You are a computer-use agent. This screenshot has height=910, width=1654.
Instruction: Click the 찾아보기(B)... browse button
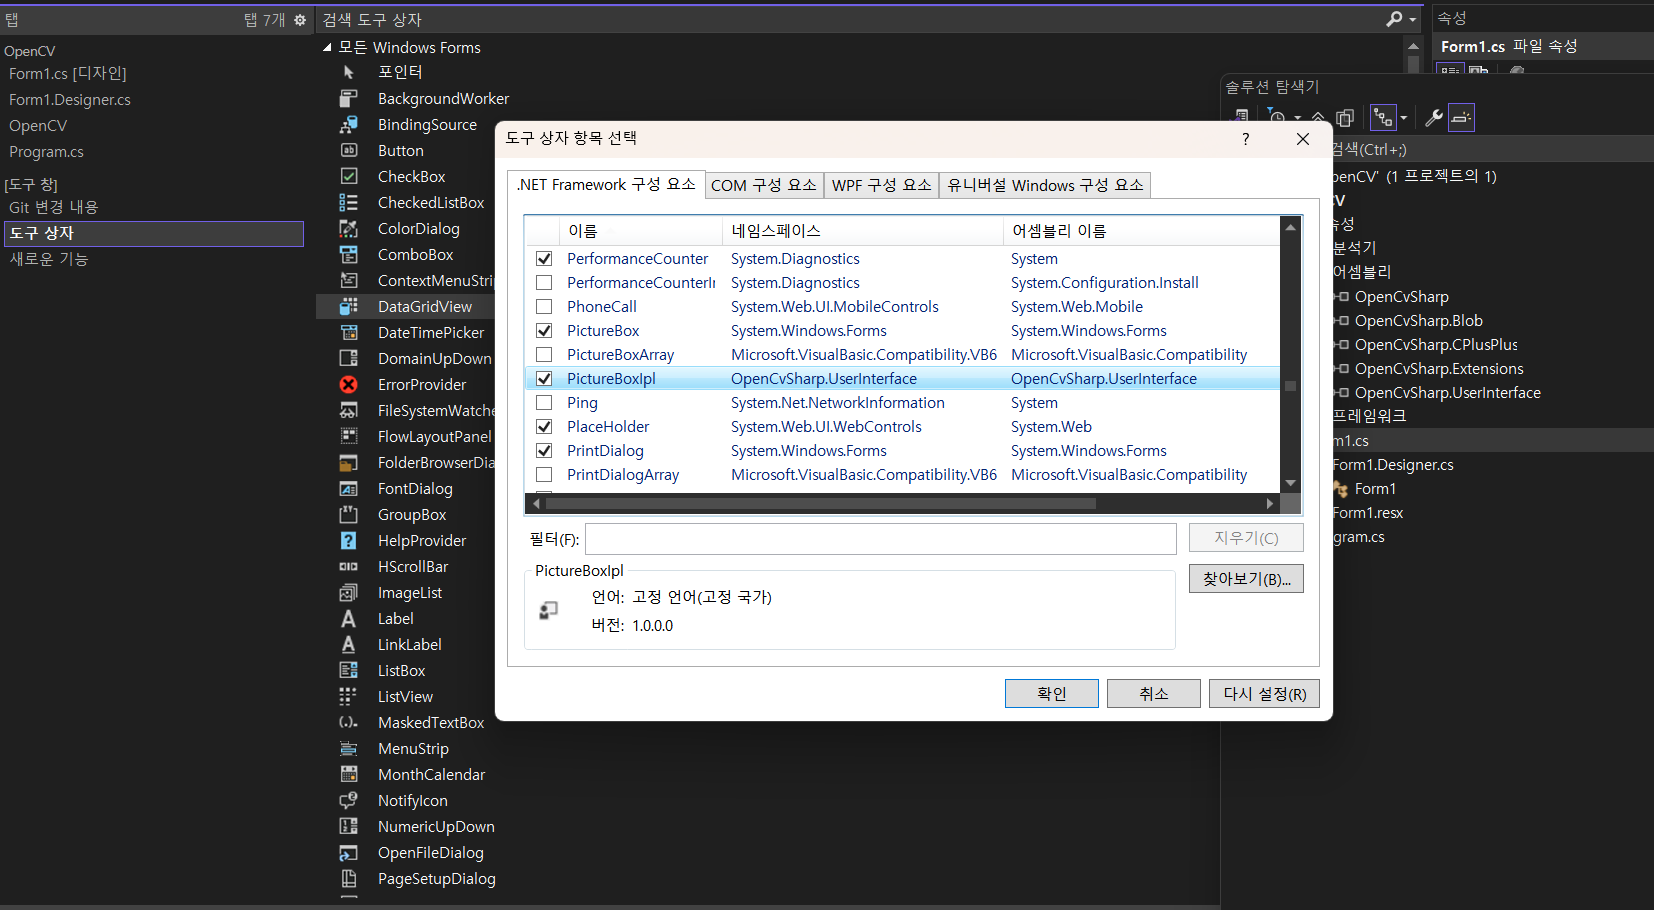(x=1246, y=579)
